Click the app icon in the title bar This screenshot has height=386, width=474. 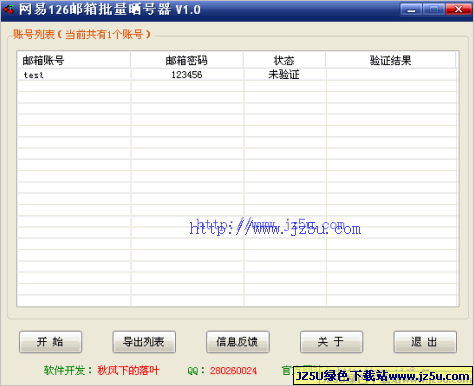pos(9,9)
